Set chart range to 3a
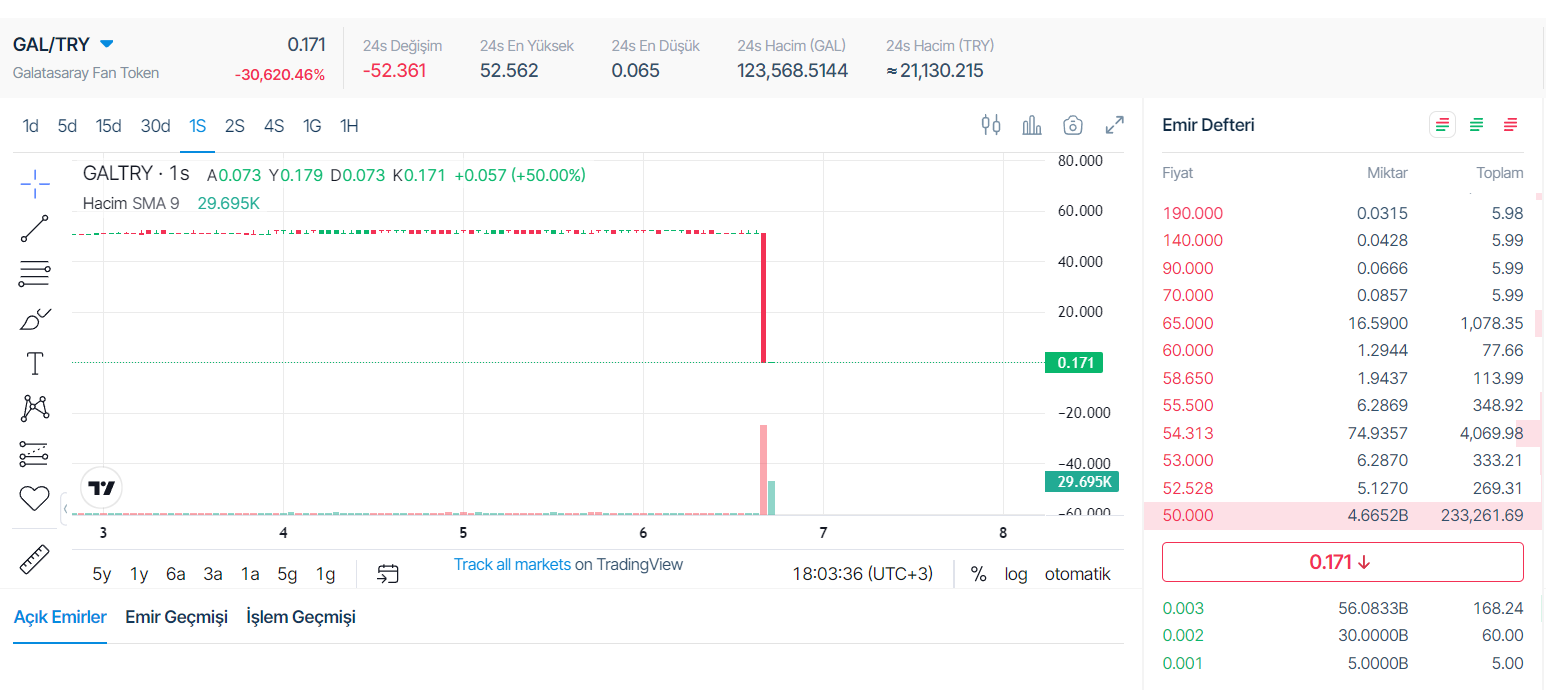This screenshot has height=690, width=1546. click(213, 574)
